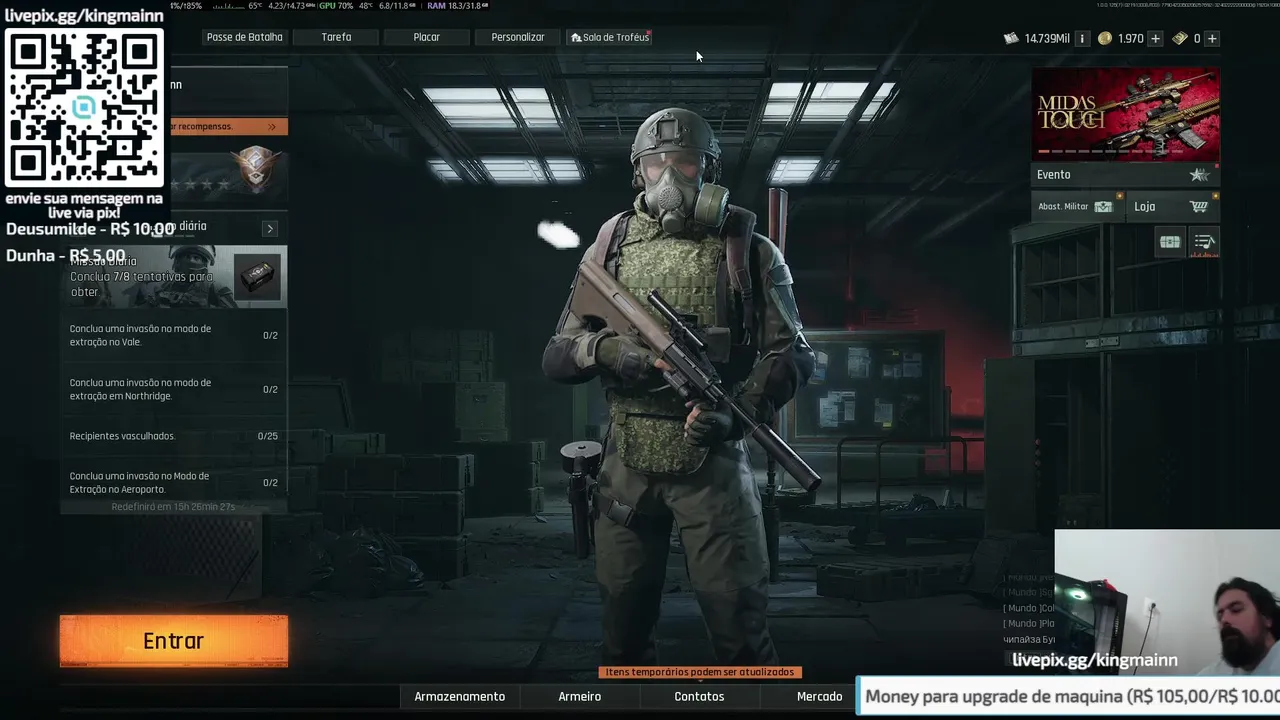This screenshot has height=720, width=1280.
Task: Open Sala de Troféus tab
Action: click(x=609, y=37)
